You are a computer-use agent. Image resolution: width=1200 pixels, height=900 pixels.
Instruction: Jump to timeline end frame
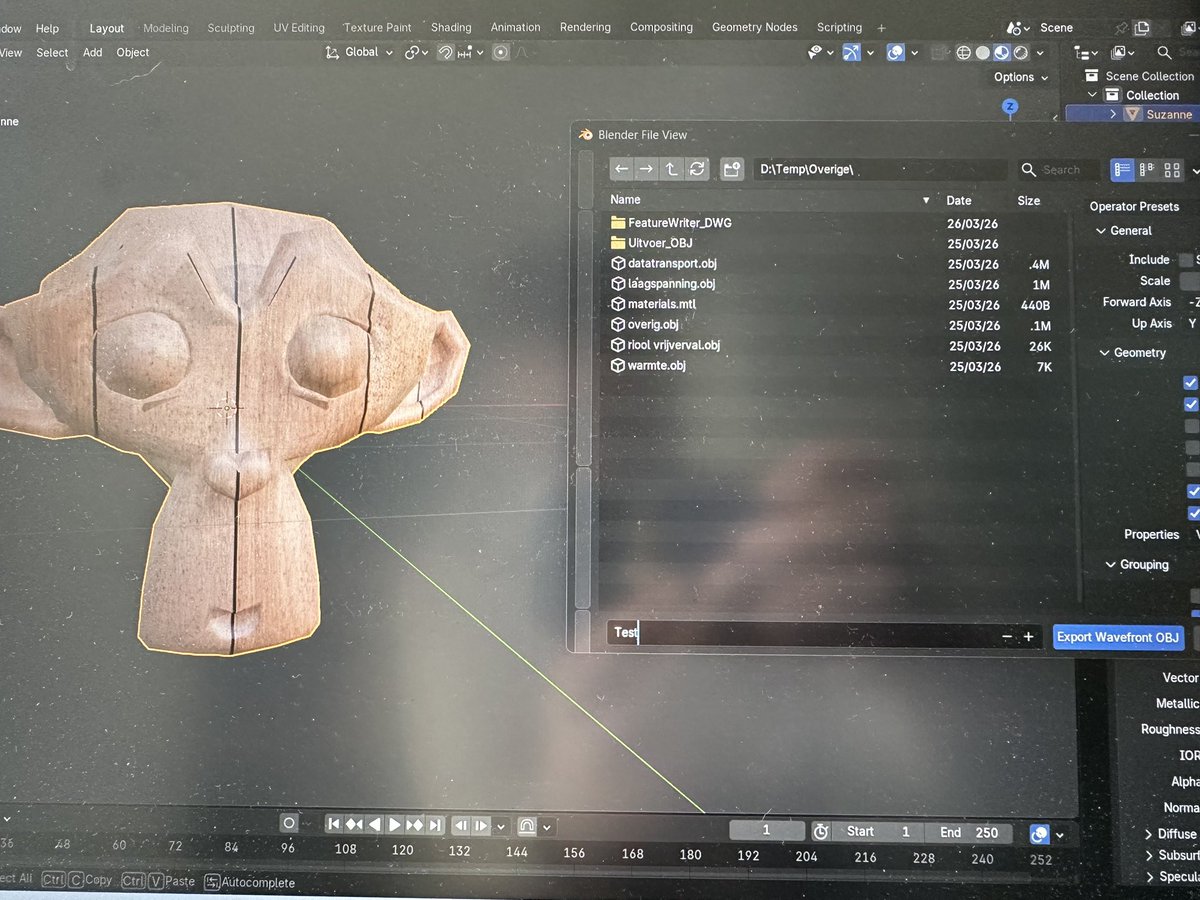click(x=435, y=825)
